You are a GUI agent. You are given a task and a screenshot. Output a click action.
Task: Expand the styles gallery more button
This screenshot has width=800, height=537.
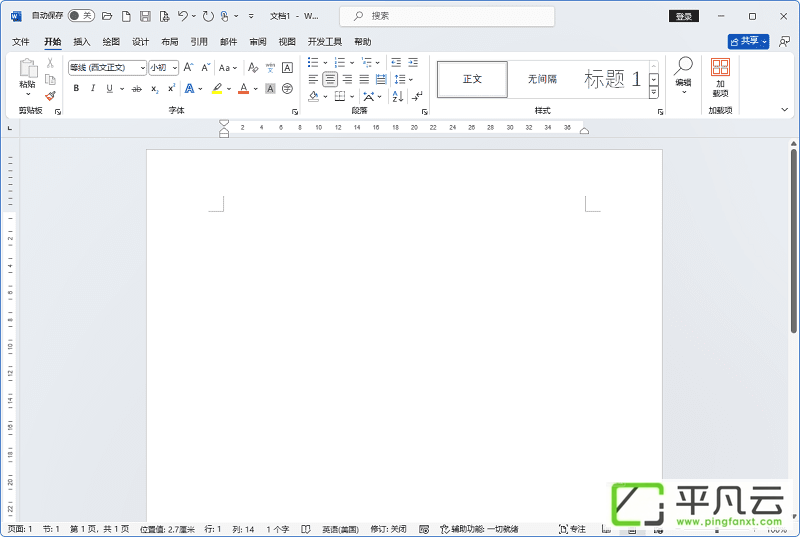pos(654,92)
